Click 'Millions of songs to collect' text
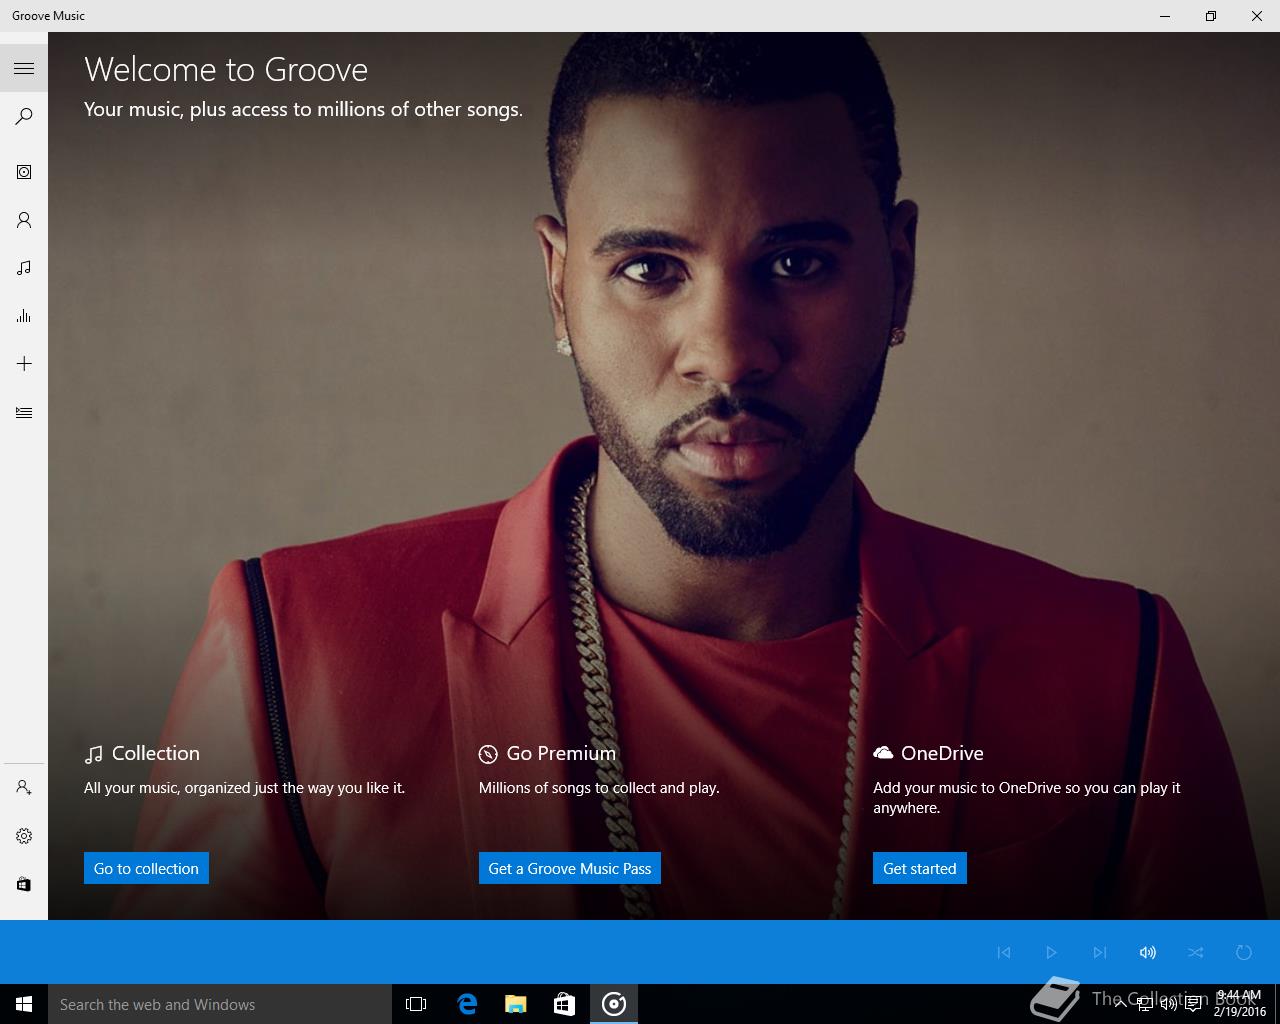 (x=599, y=788)
